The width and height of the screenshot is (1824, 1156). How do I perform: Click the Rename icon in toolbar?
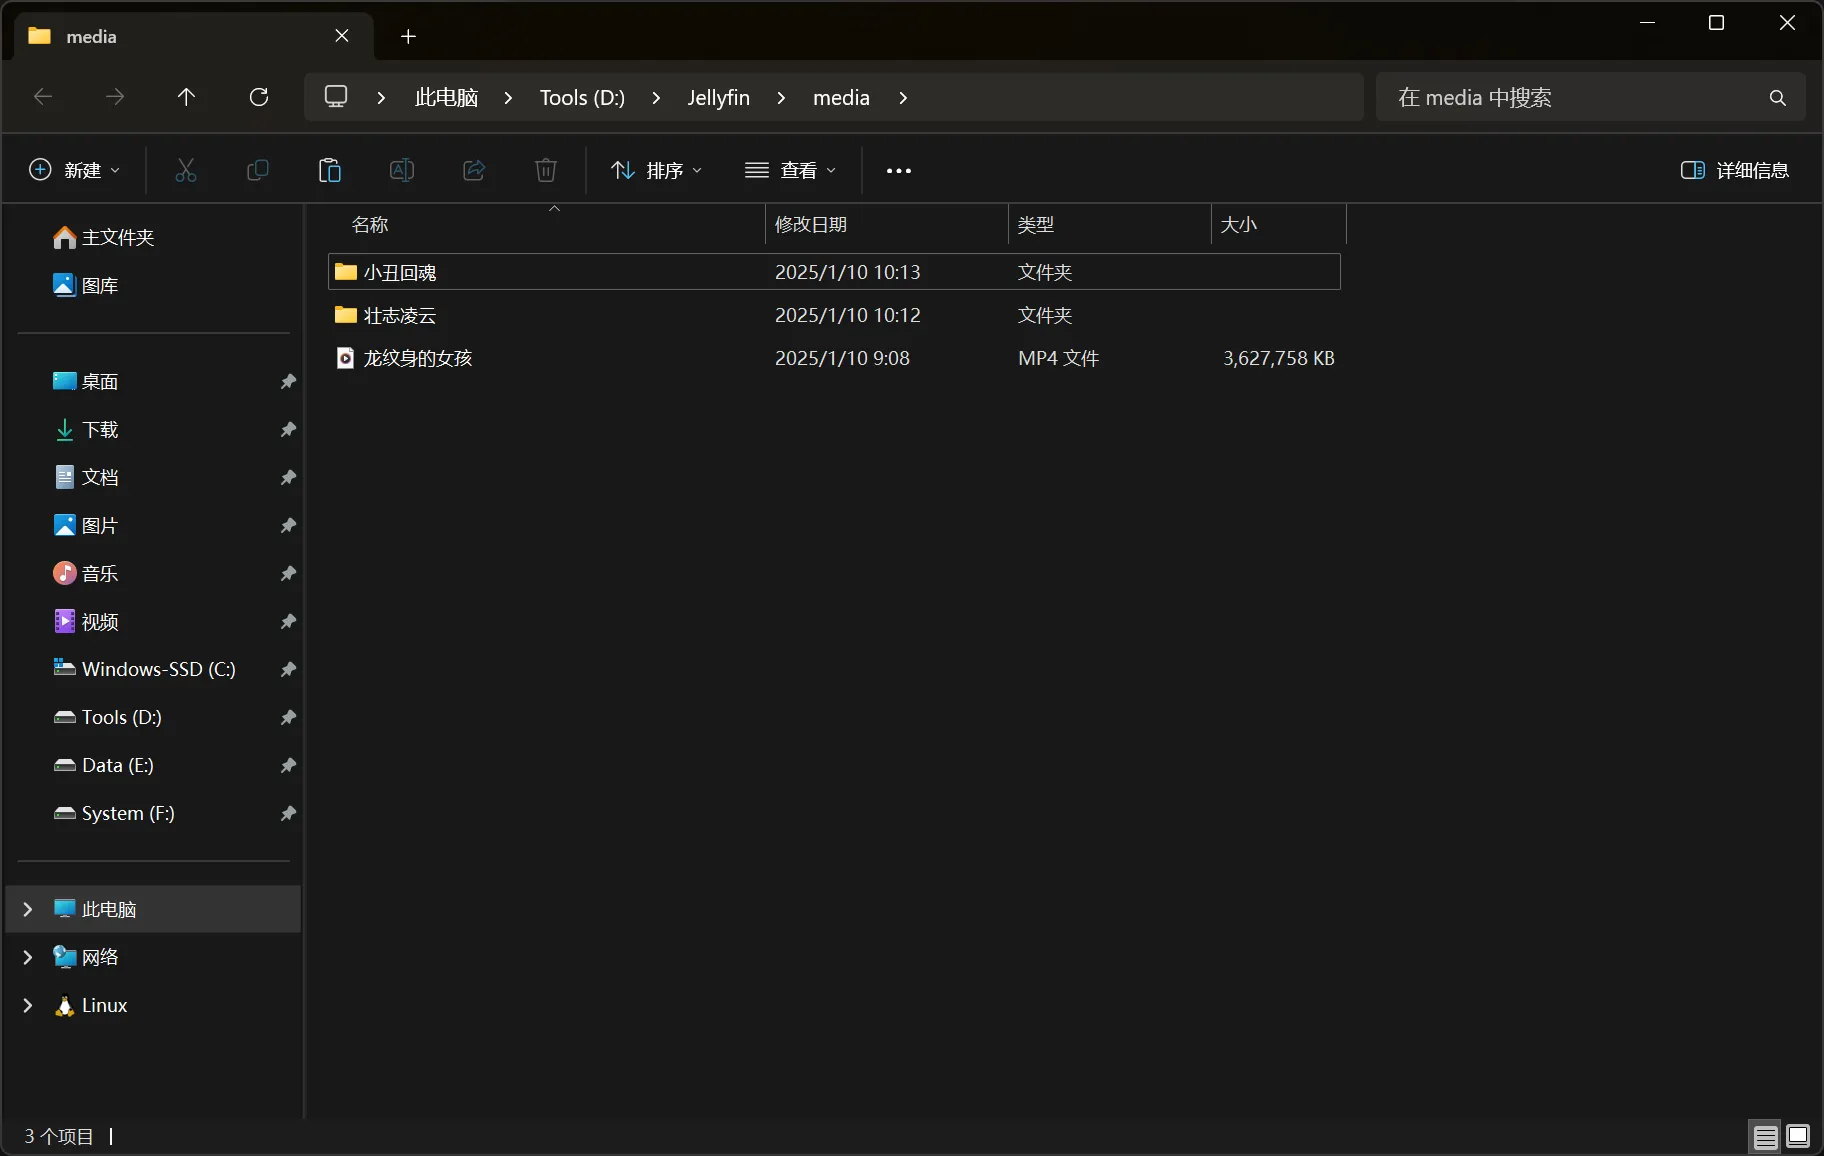(401, 170)
